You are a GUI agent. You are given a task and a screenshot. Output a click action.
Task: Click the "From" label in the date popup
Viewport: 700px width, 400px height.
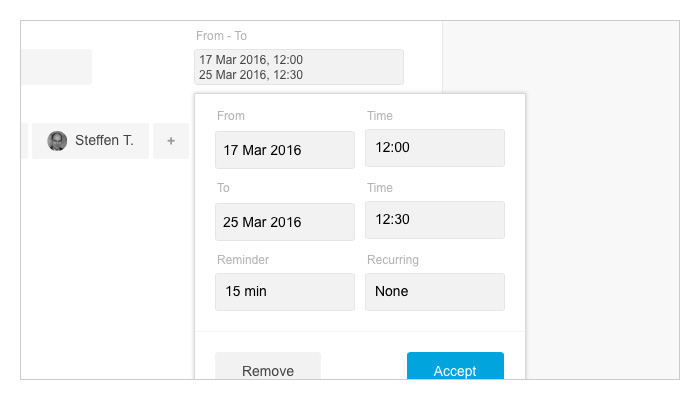[231, 116]
